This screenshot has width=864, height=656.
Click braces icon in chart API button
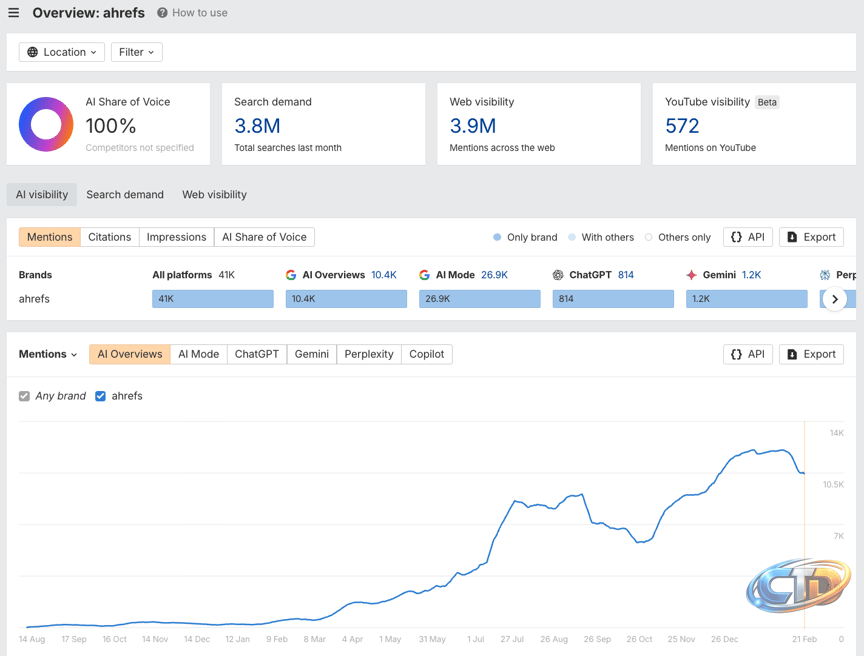(x=736, y=354)
